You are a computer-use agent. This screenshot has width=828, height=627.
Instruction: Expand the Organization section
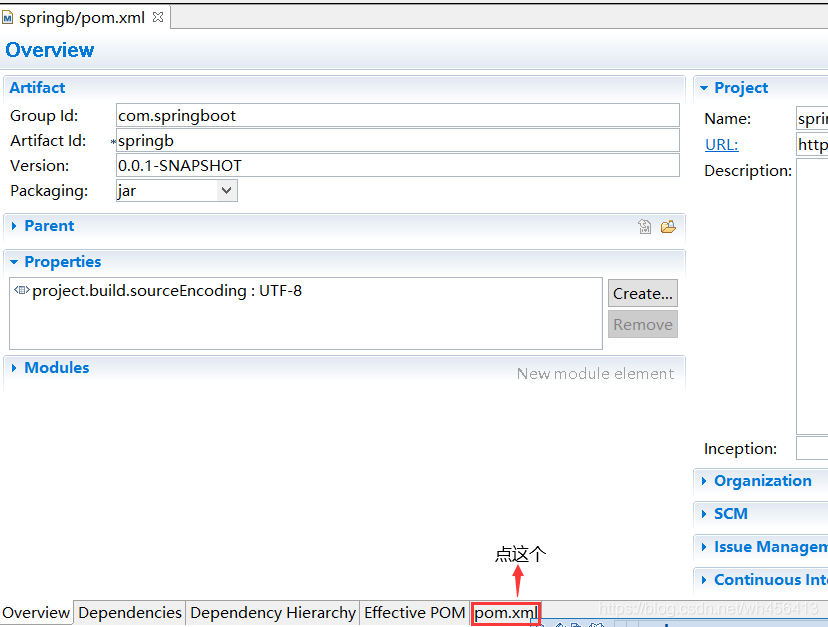coord(704,481)
